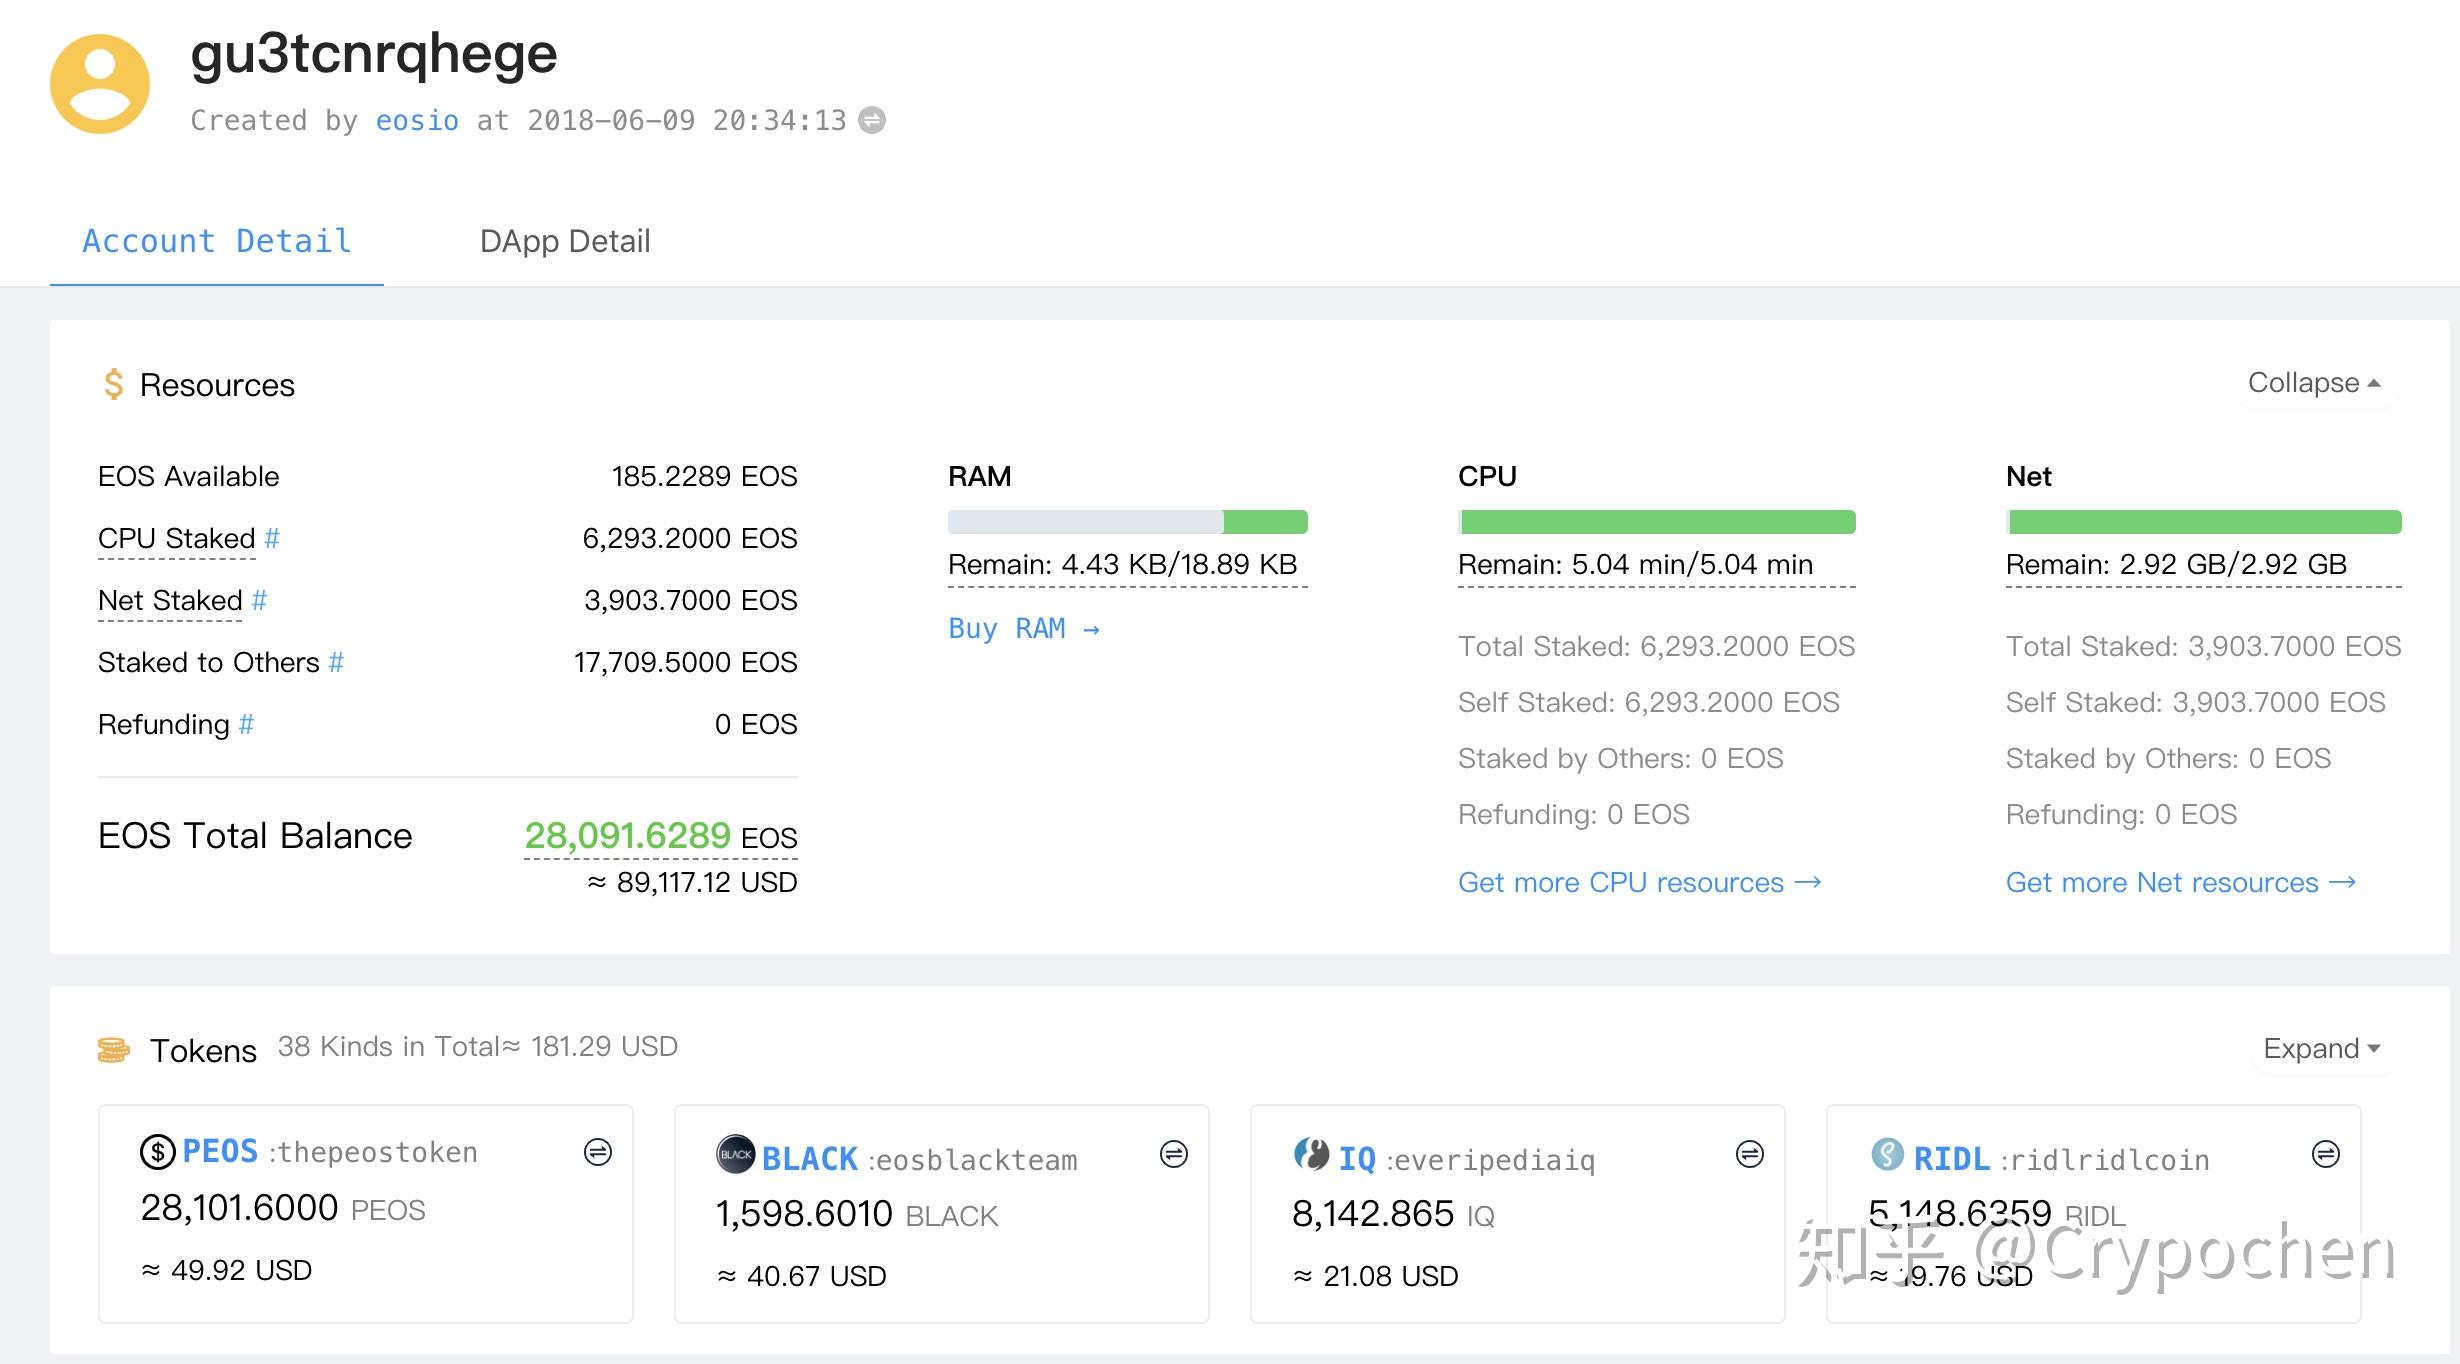The height and width of the screenshot is (1364, 2460).
Task: Click the BLACK token logo
Action: pos(735,1154)
